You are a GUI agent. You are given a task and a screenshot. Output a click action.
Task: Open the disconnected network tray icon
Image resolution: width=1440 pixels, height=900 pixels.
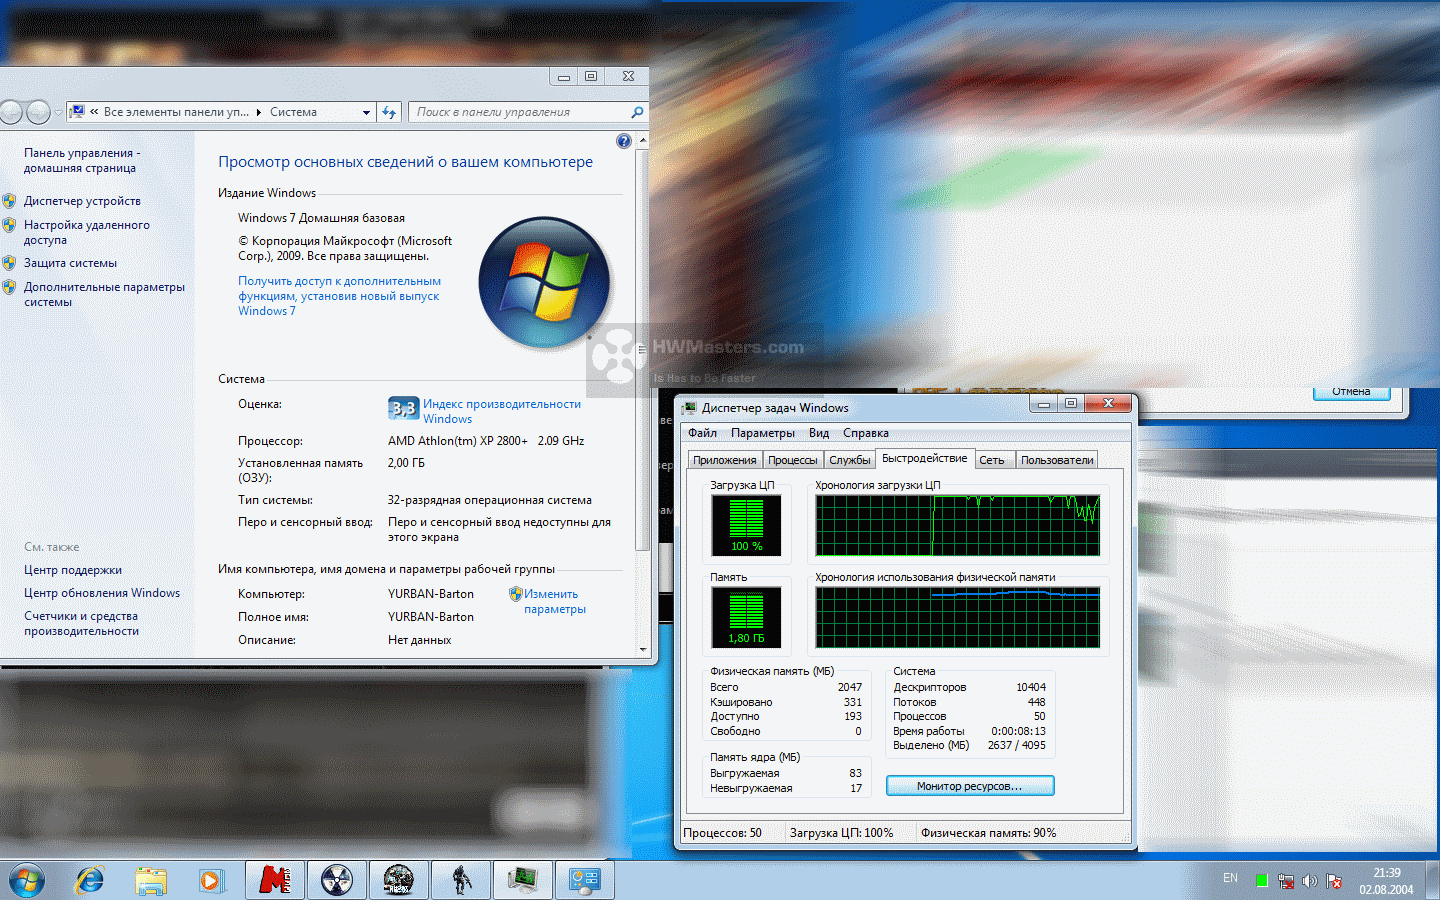(x=1286, y=881)
